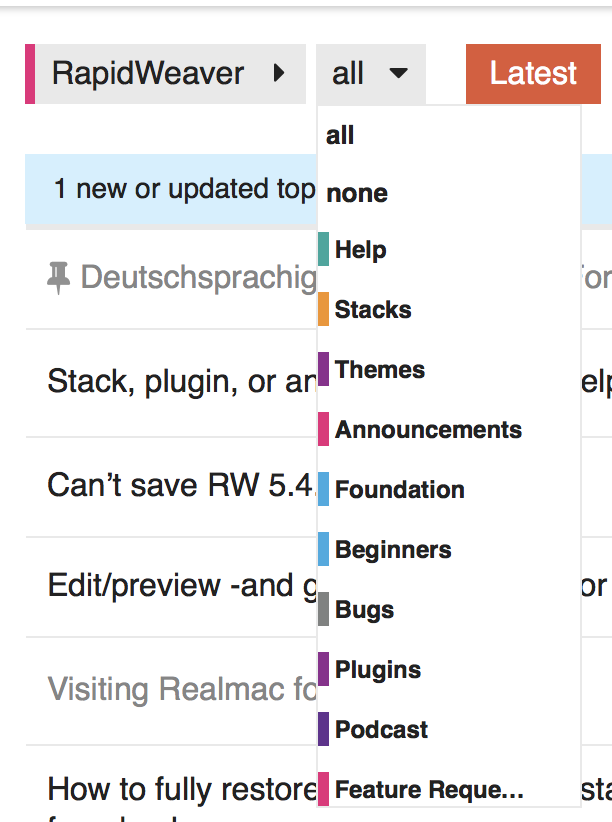The image size is (612, 822).
Task: Choose the Beginners subcategory
Action: coord(393,550)
